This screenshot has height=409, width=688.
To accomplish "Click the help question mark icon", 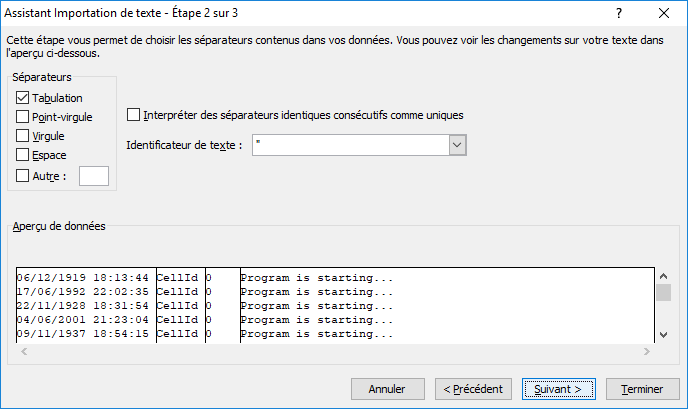I will [620, 14].
